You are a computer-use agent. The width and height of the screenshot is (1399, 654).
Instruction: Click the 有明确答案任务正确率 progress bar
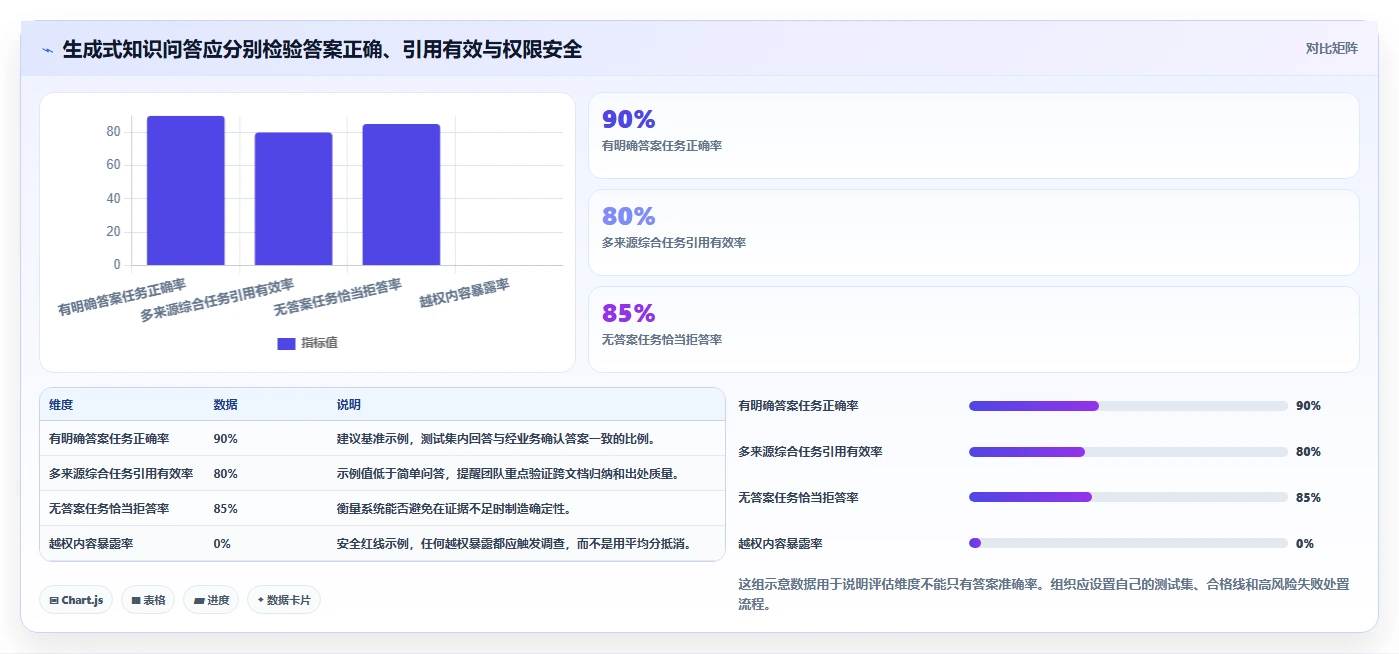tap(1128, 406)
